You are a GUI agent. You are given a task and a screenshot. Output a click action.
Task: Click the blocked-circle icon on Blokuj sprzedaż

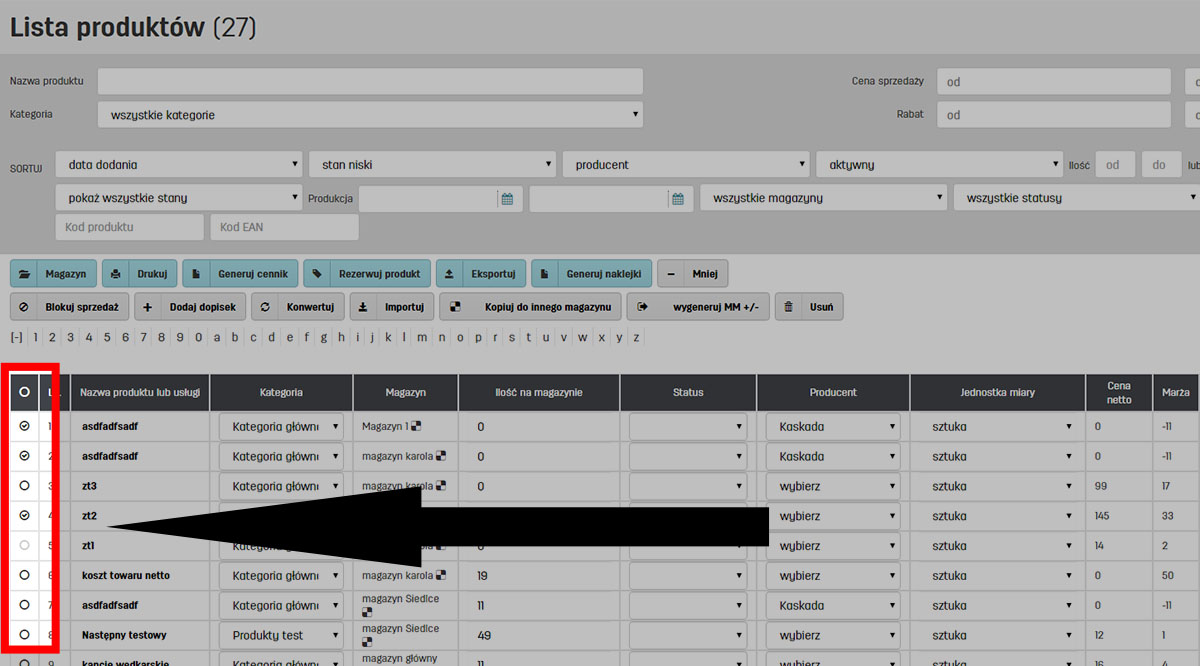[x=24, y=307]
